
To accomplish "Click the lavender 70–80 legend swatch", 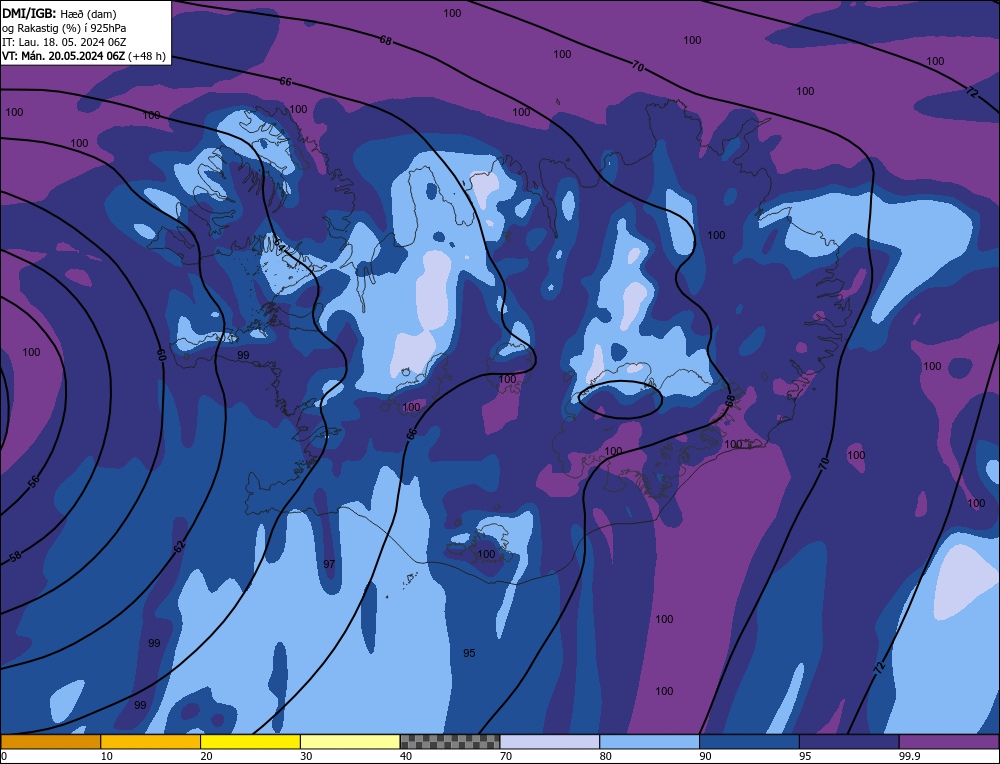I will (550, 742).
